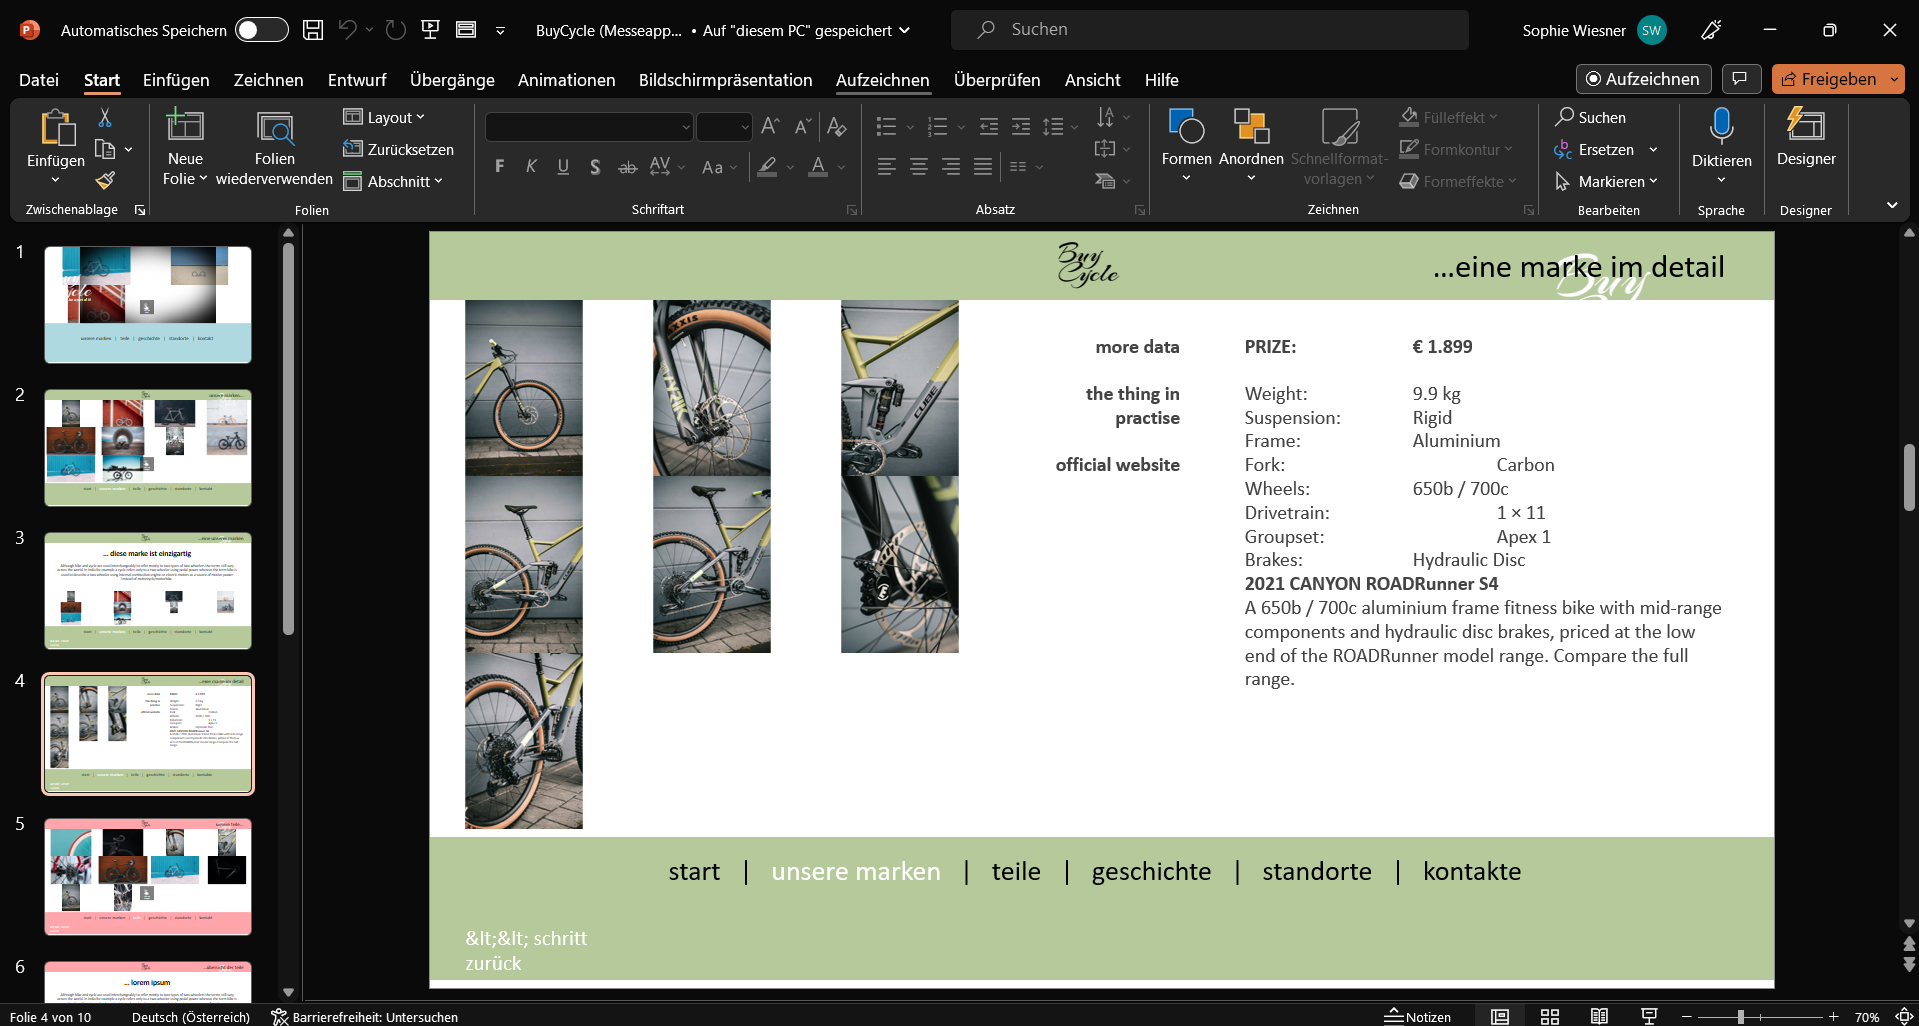Apply text shadow with the S icon
This screenshot has height=1026, width=1919.
click(x=595, y=167)
